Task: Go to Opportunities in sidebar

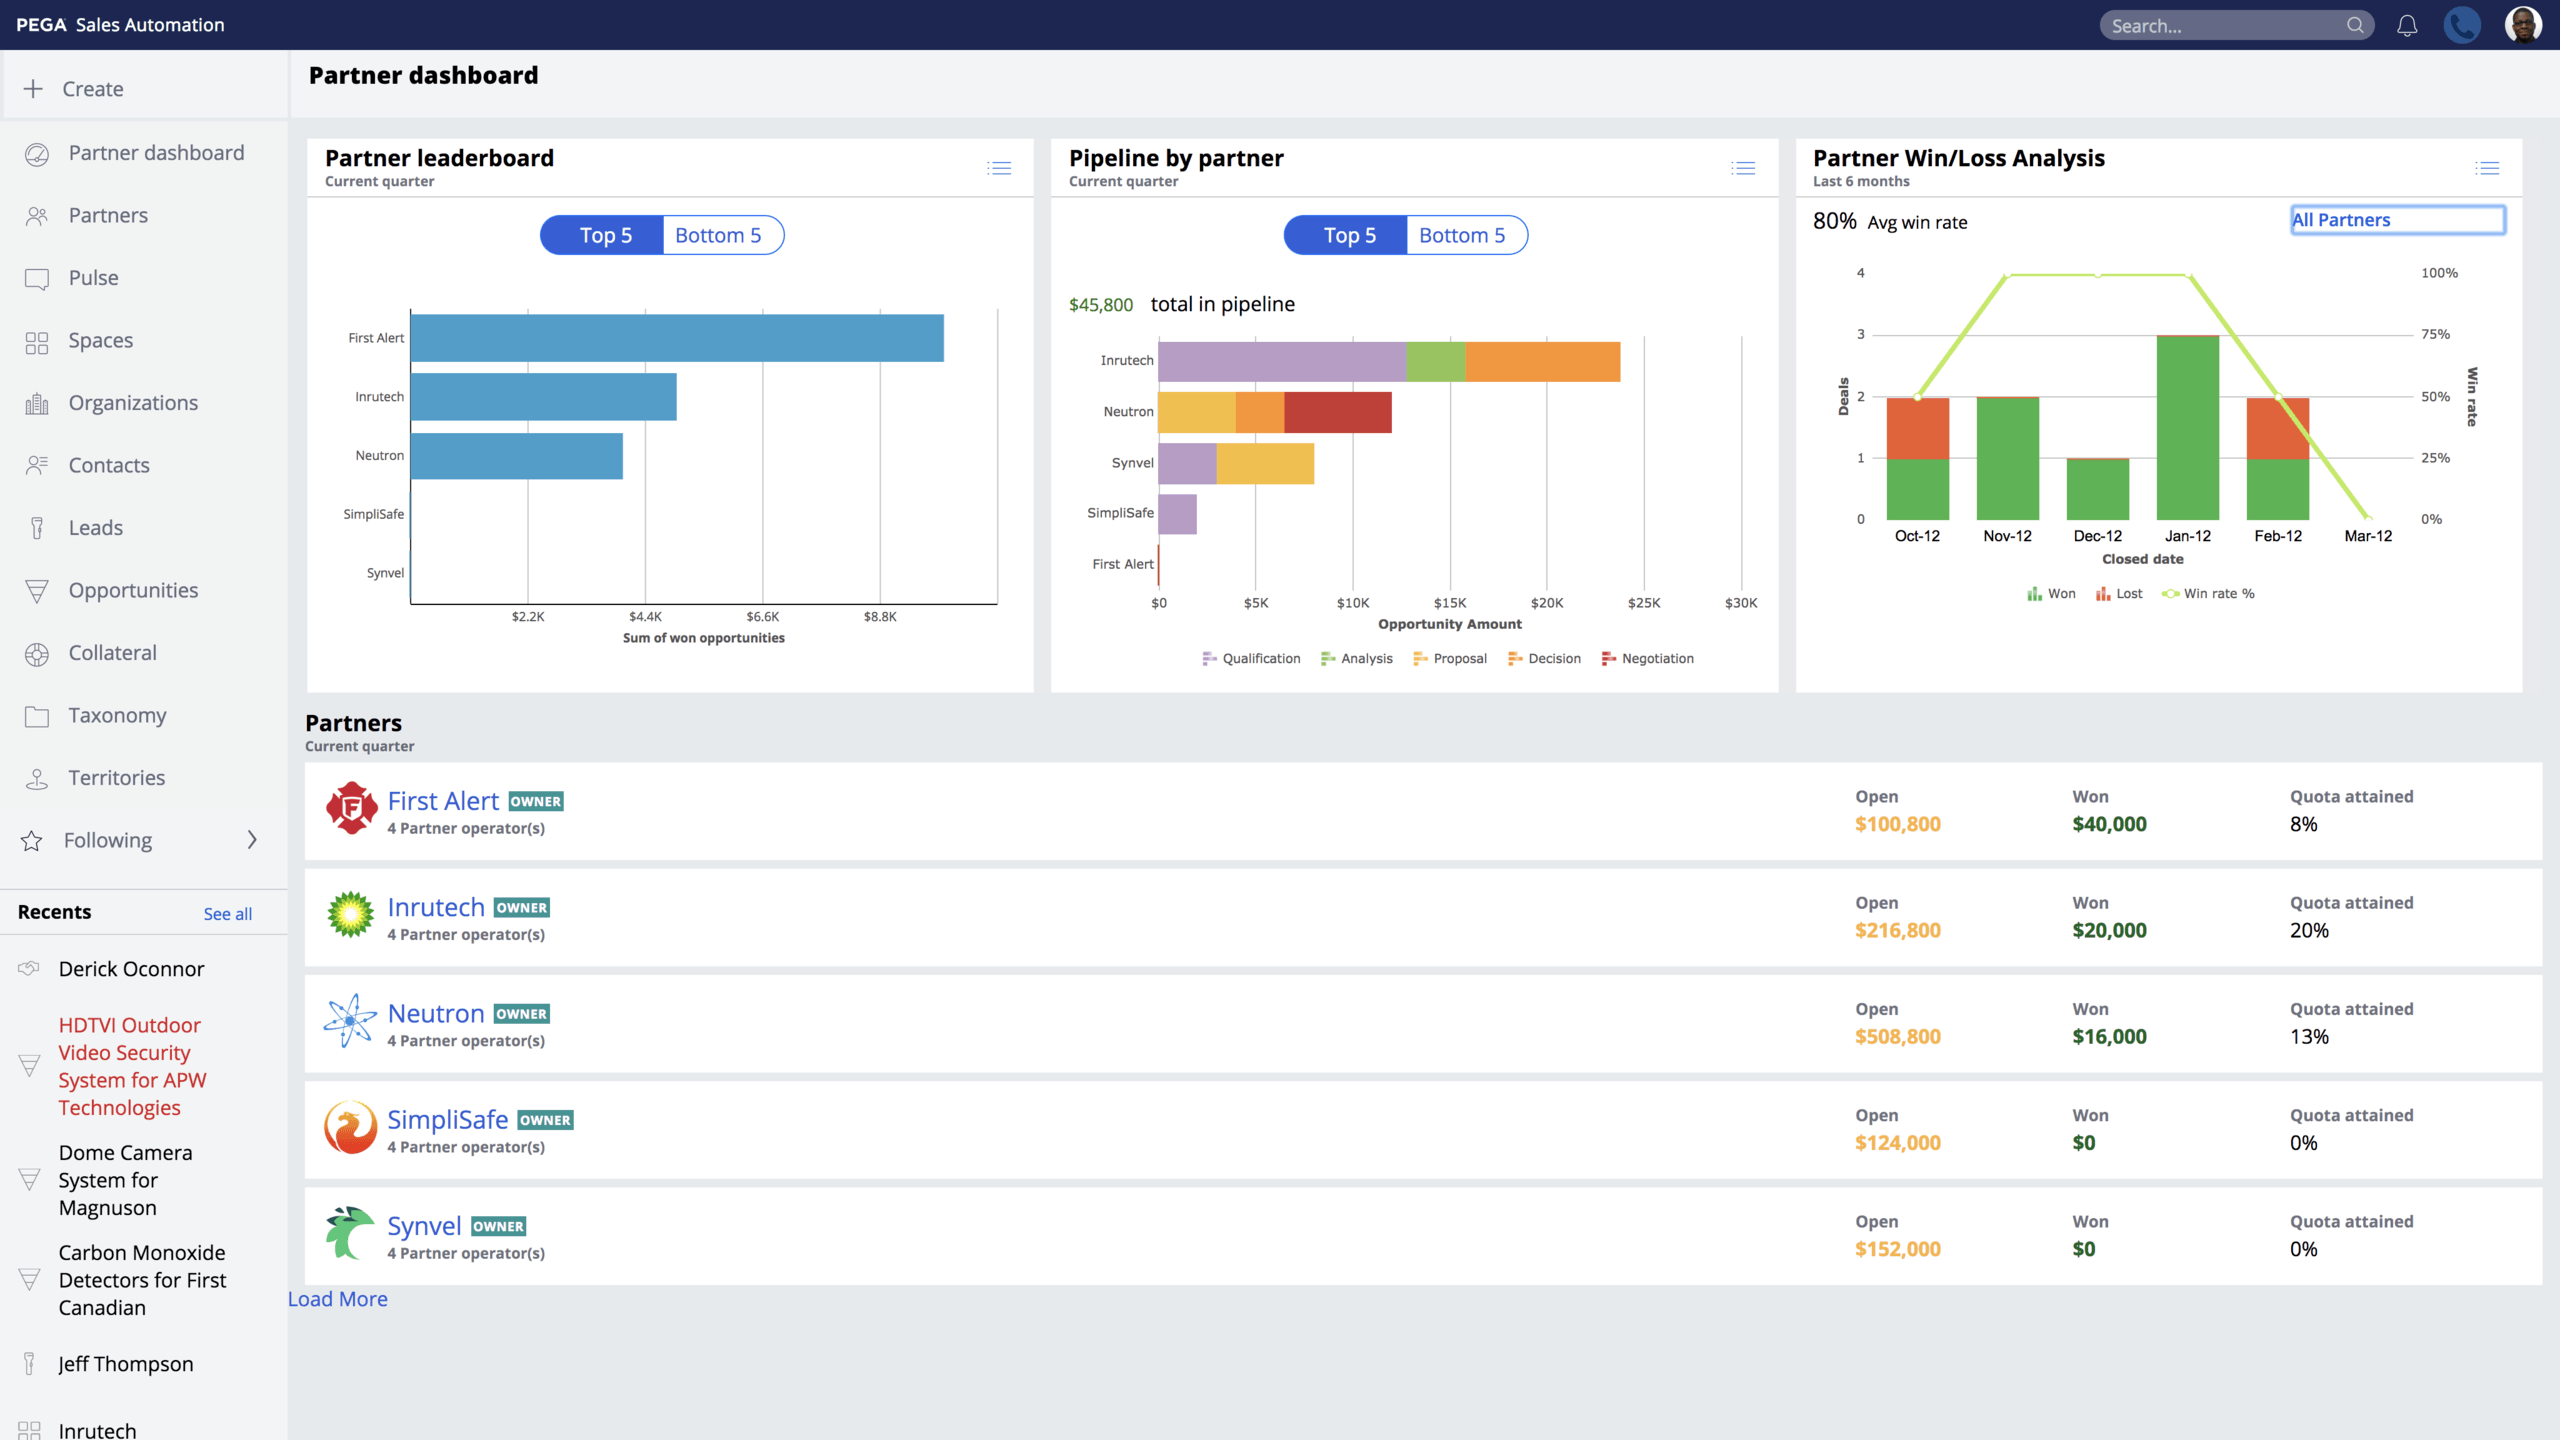Action: 133,590
